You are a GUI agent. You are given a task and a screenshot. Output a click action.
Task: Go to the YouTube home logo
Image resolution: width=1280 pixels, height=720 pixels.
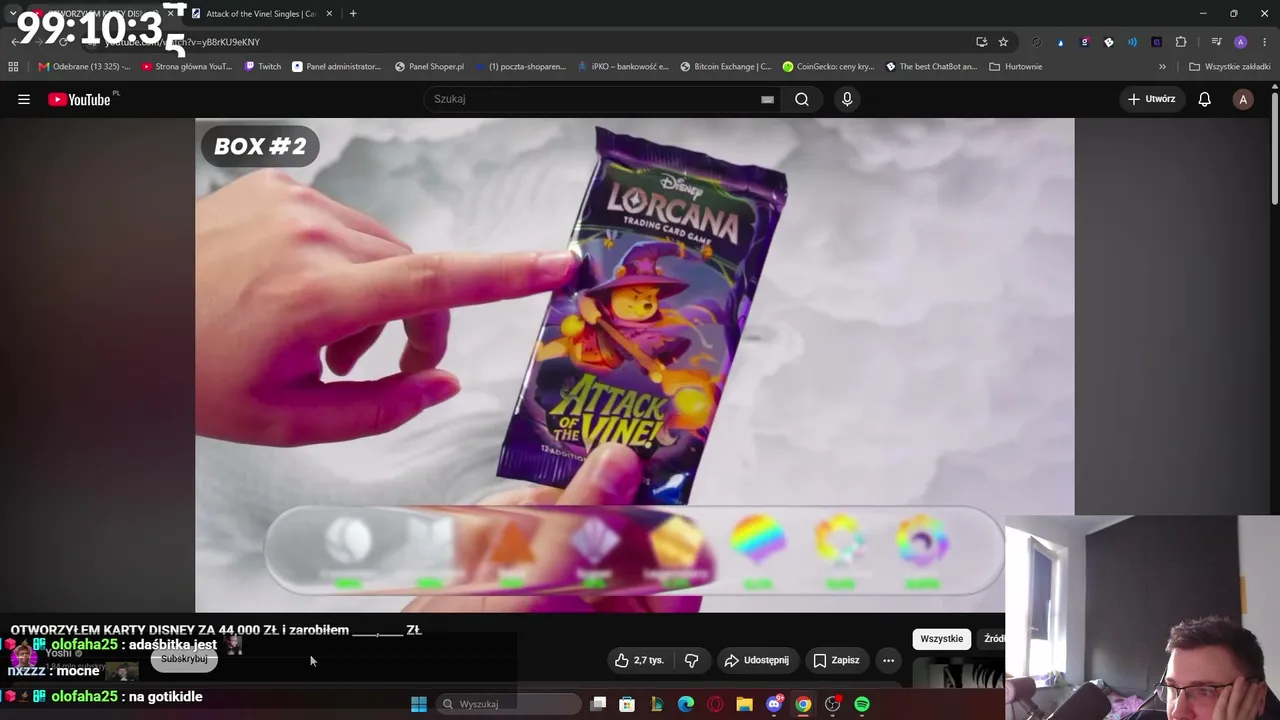click(x=79, y=99)
